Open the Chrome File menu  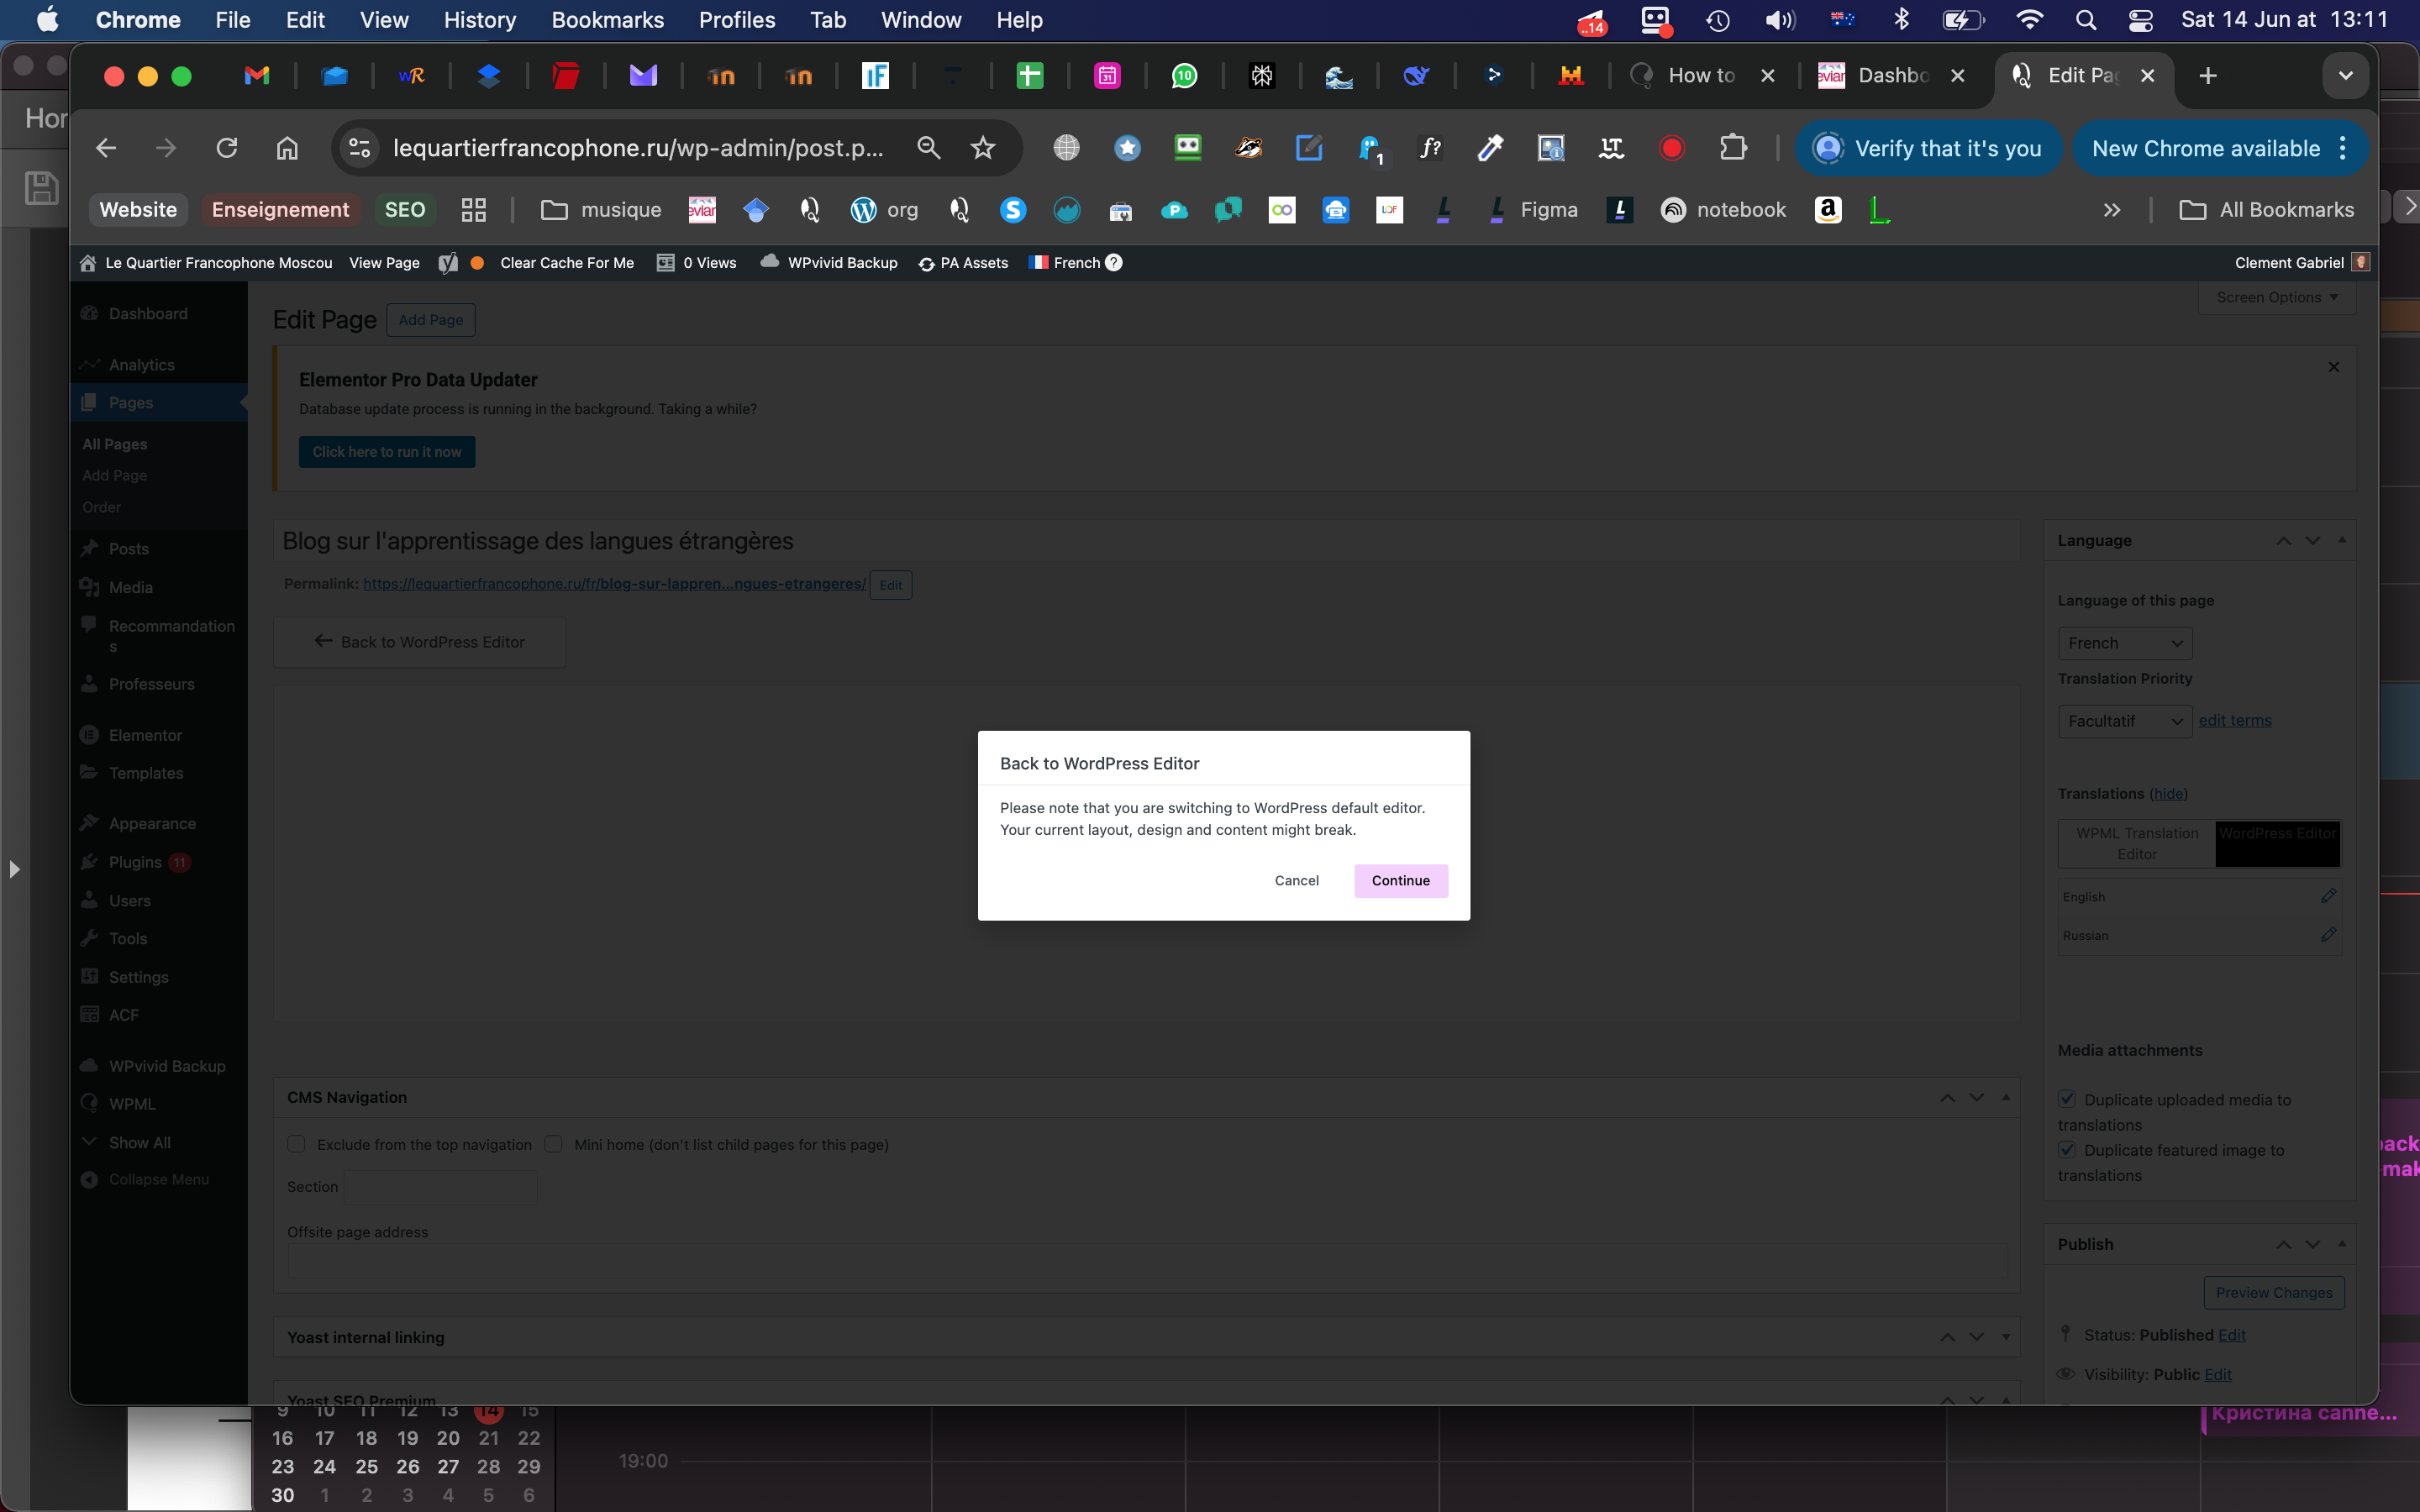(x=232, y=20)
